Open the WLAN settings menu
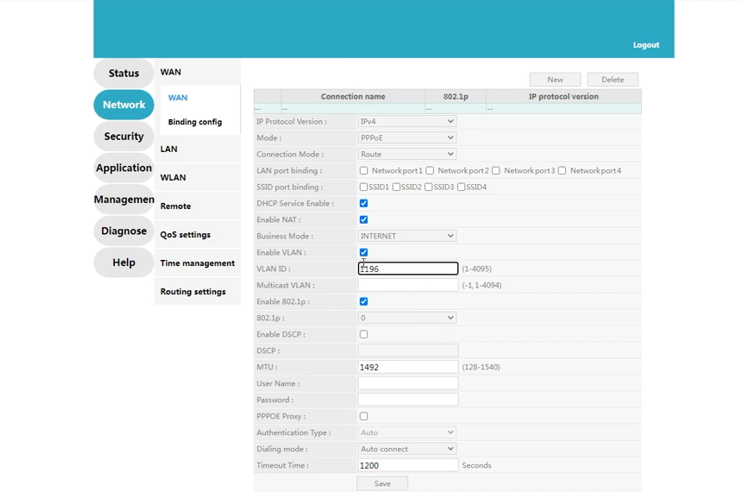 tap(173, 178)
